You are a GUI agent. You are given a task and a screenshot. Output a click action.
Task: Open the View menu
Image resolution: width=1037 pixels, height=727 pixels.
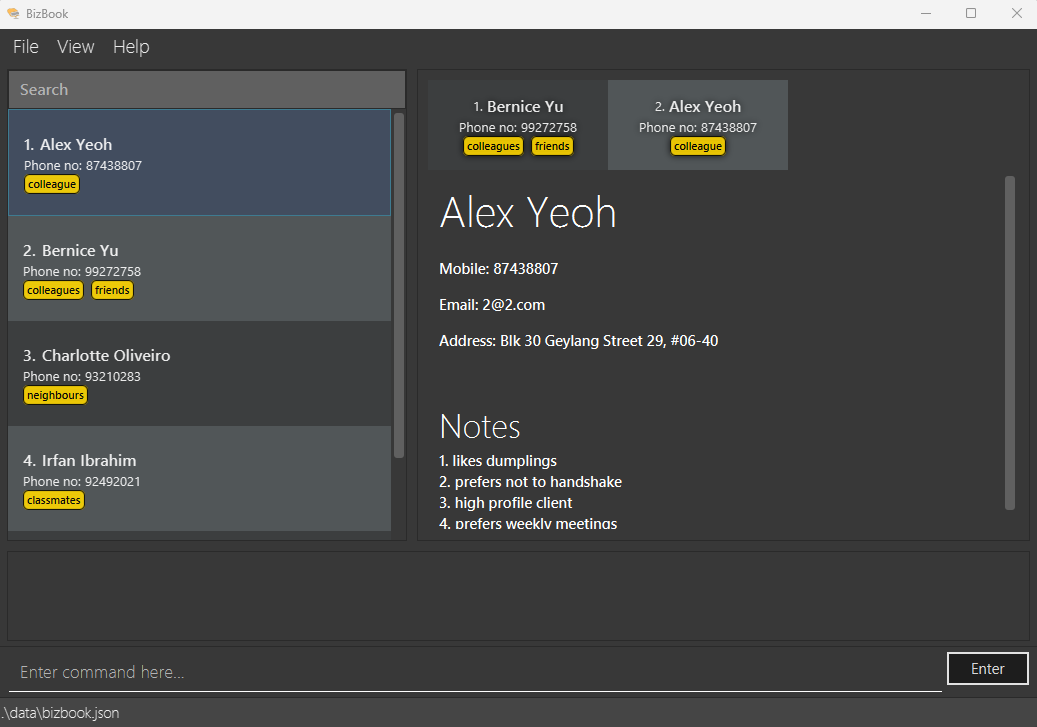click(x=76, y=47)
